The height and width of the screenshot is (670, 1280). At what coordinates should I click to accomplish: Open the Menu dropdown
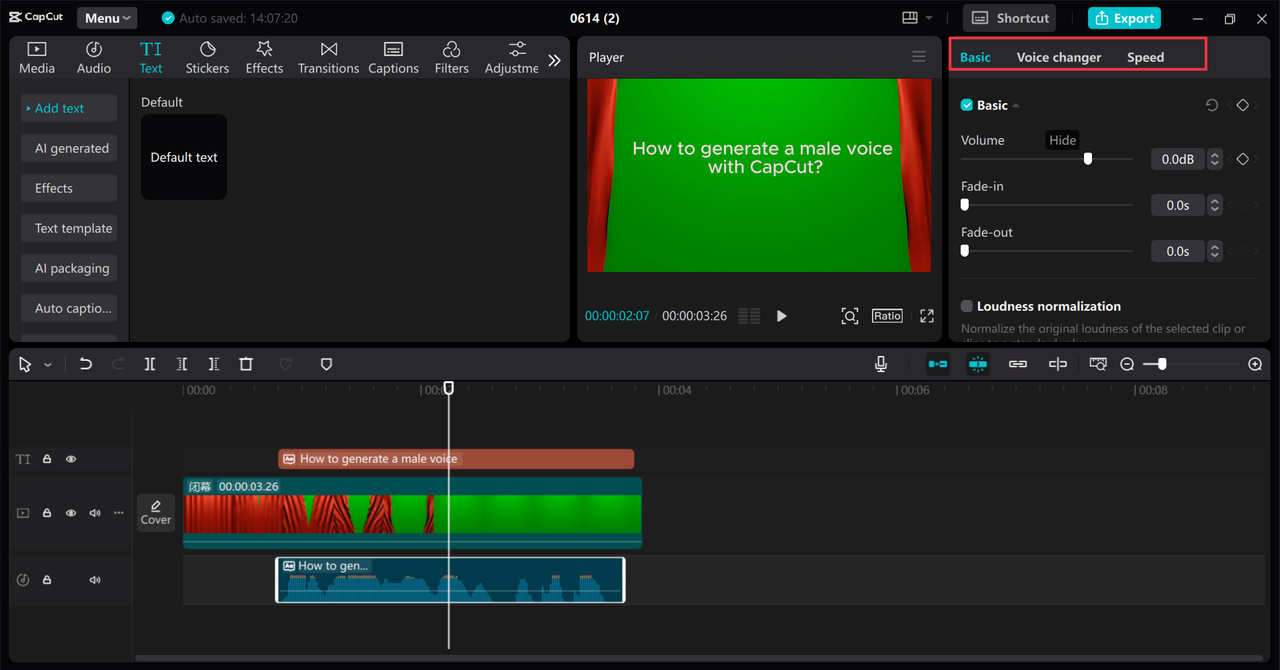click(x=107, y=18)
